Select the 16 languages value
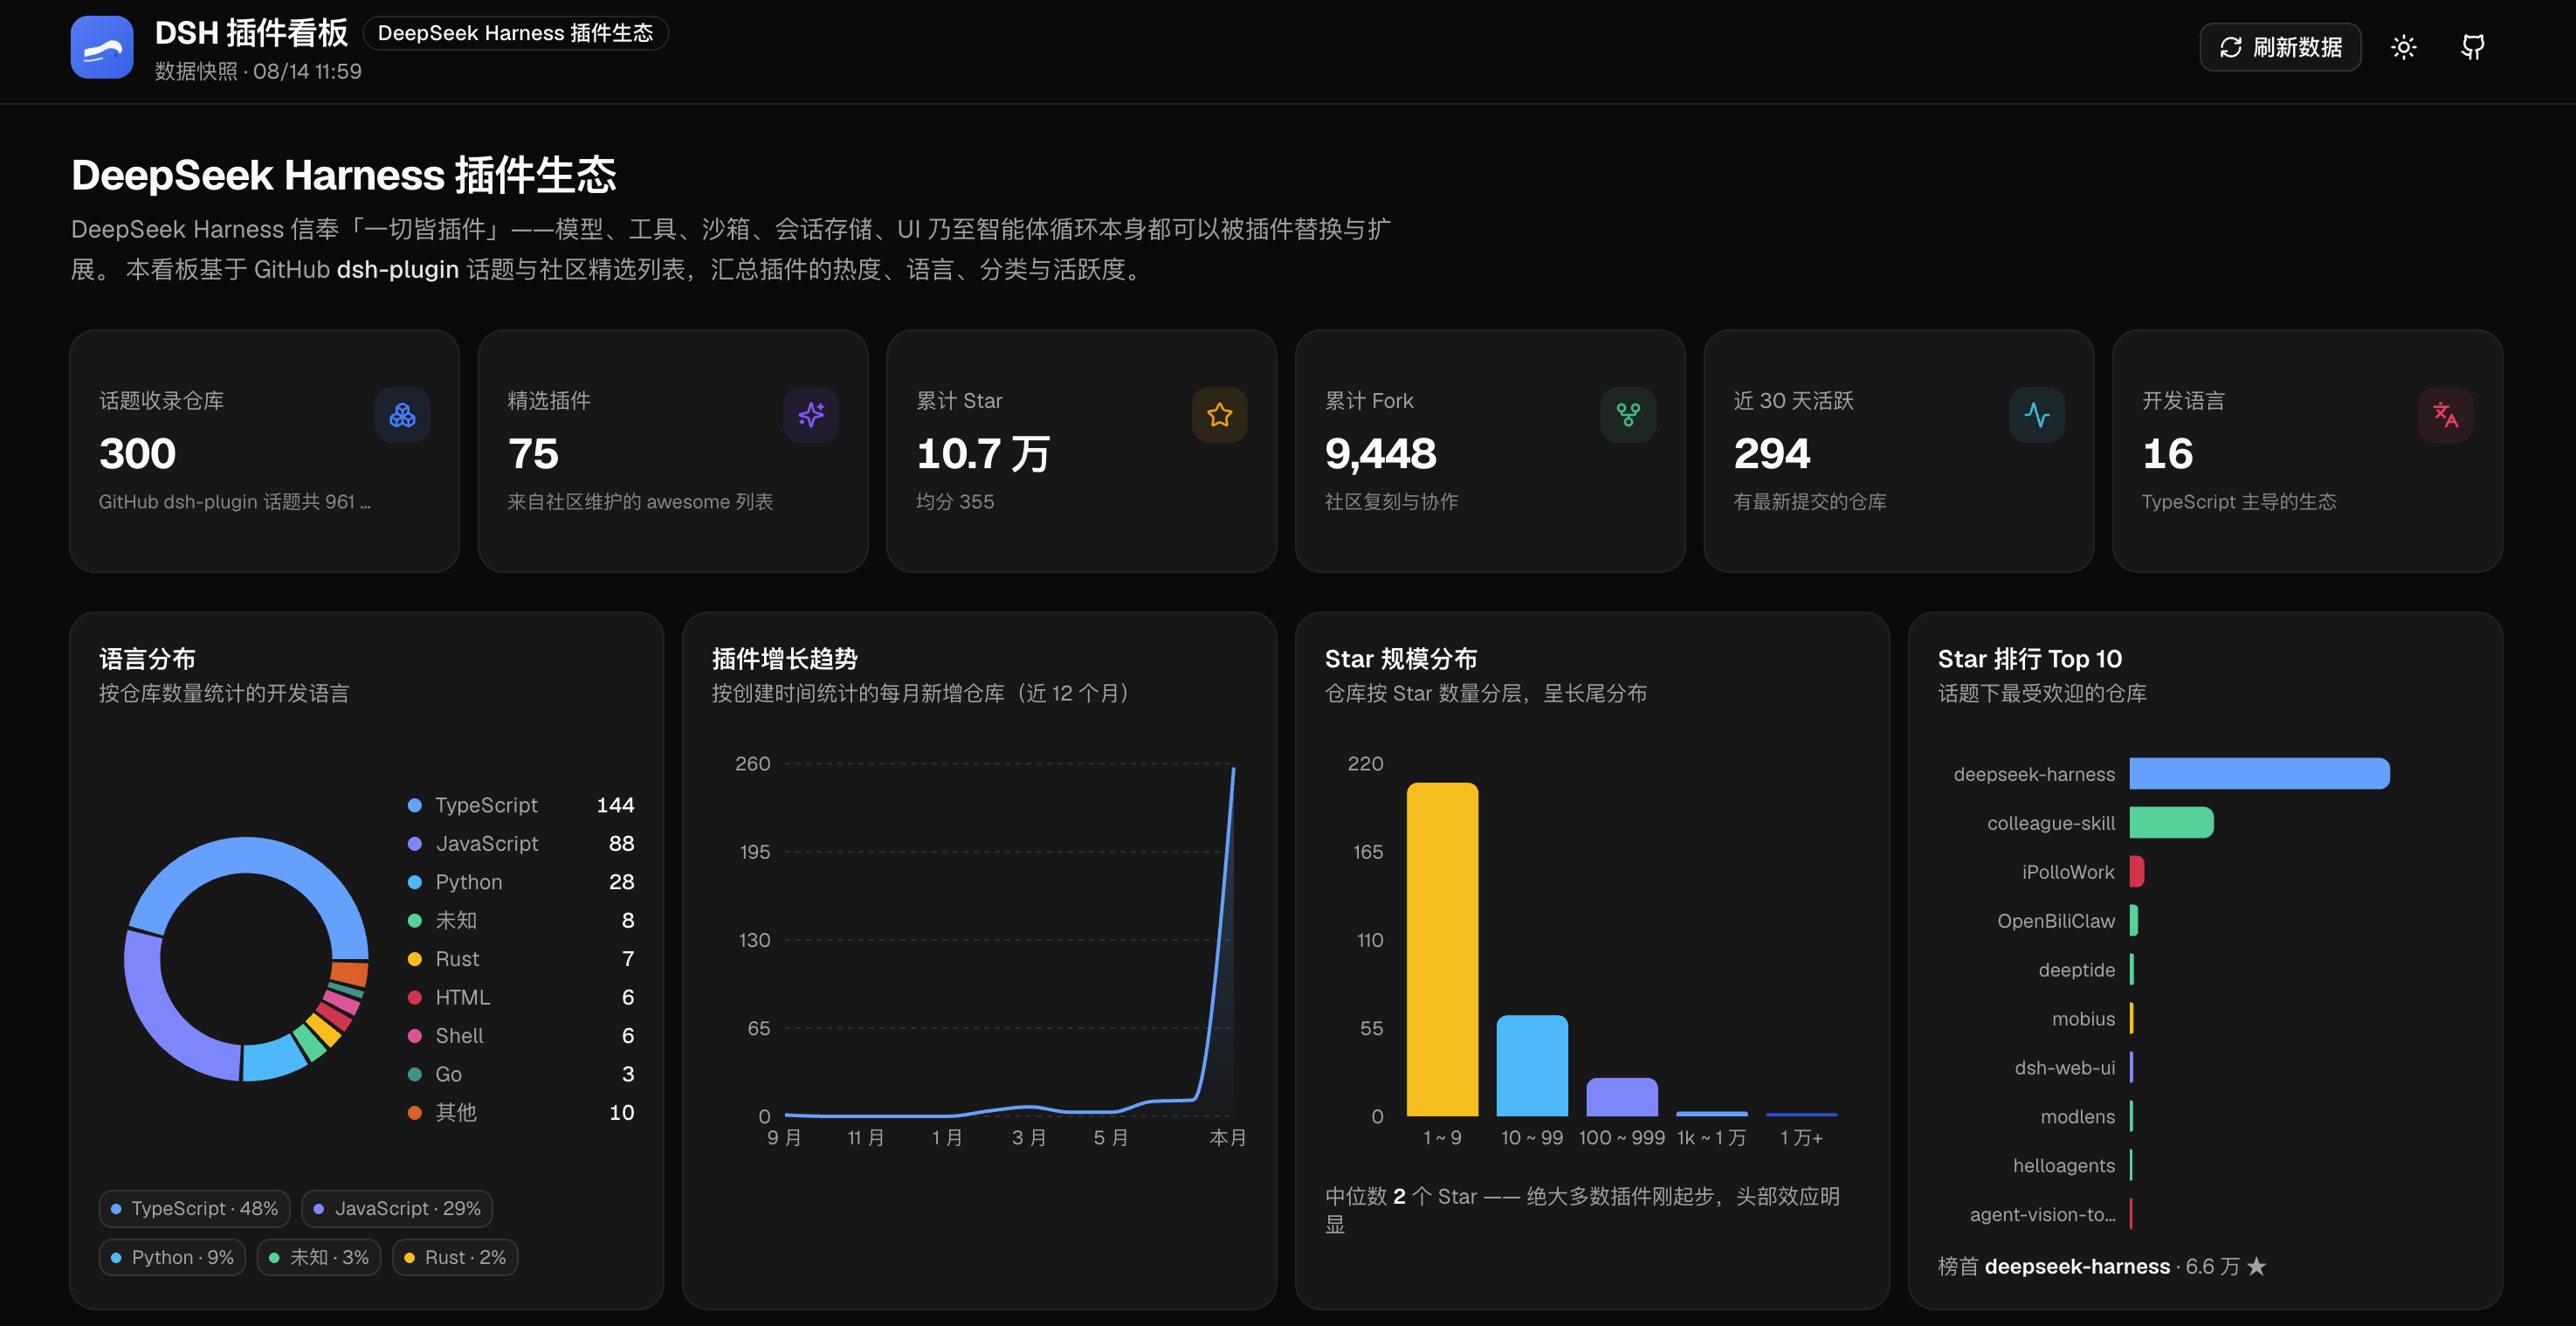The height and width of the screenshot is (1326, 2576). click(x=2167, y=454)
